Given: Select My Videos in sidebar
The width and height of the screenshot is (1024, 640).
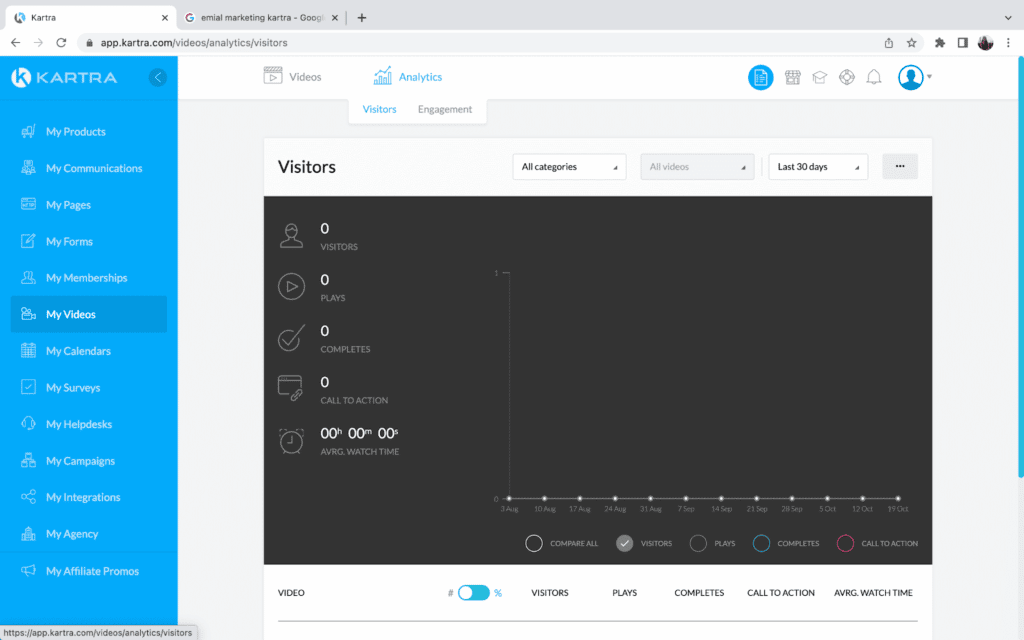Looking at the screenshot, I should pyautogui.click(x=89, y=314).
